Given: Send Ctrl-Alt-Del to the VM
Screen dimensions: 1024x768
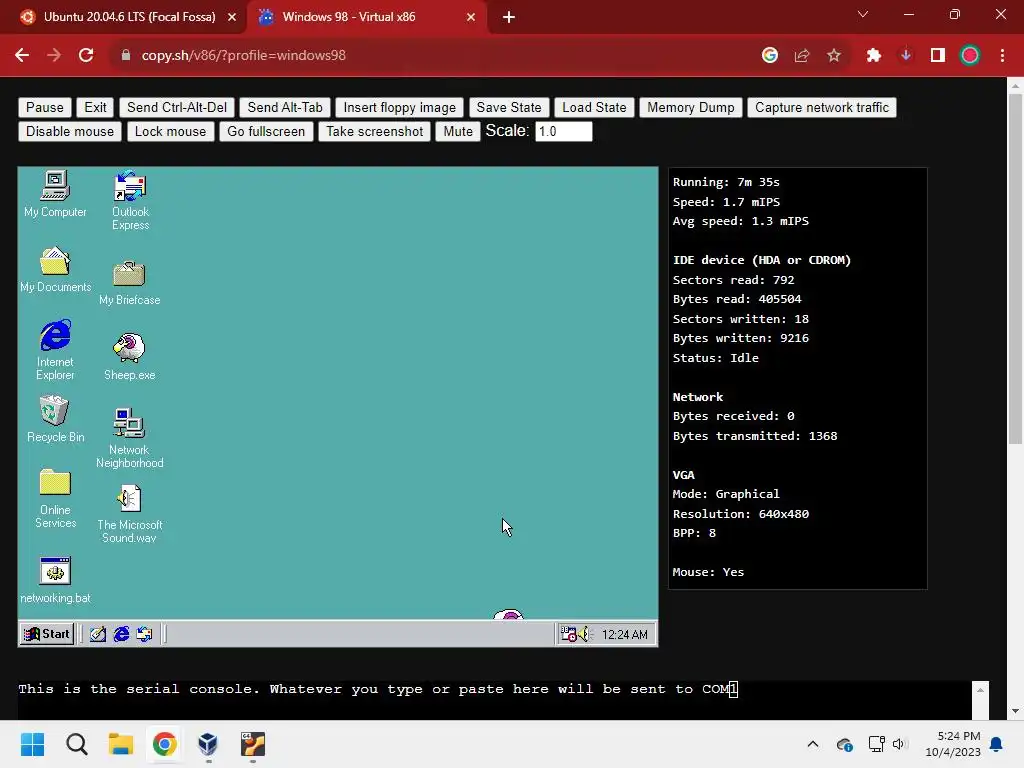Looking at the screenshot, I should coord(177,108).
